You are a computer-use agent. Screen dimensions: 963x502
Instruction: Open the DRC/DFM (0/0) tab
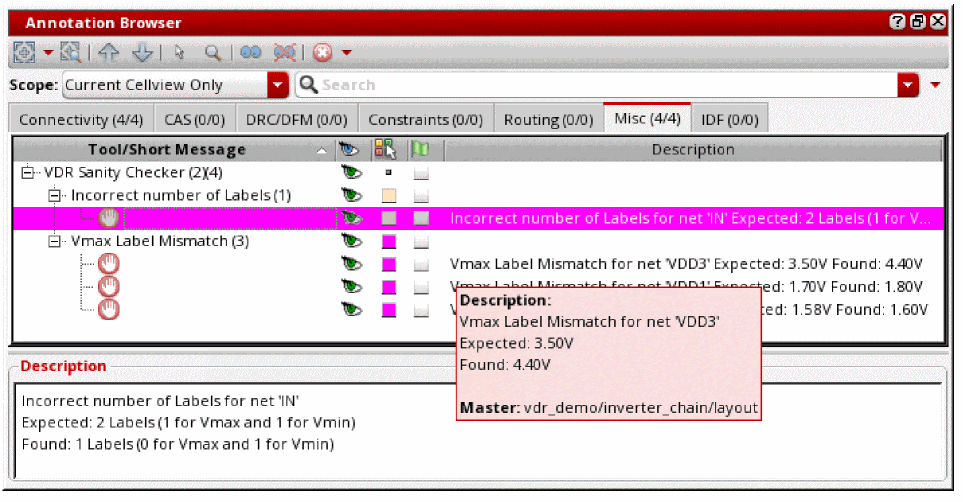pyautogui.click(x=297, y=119)
